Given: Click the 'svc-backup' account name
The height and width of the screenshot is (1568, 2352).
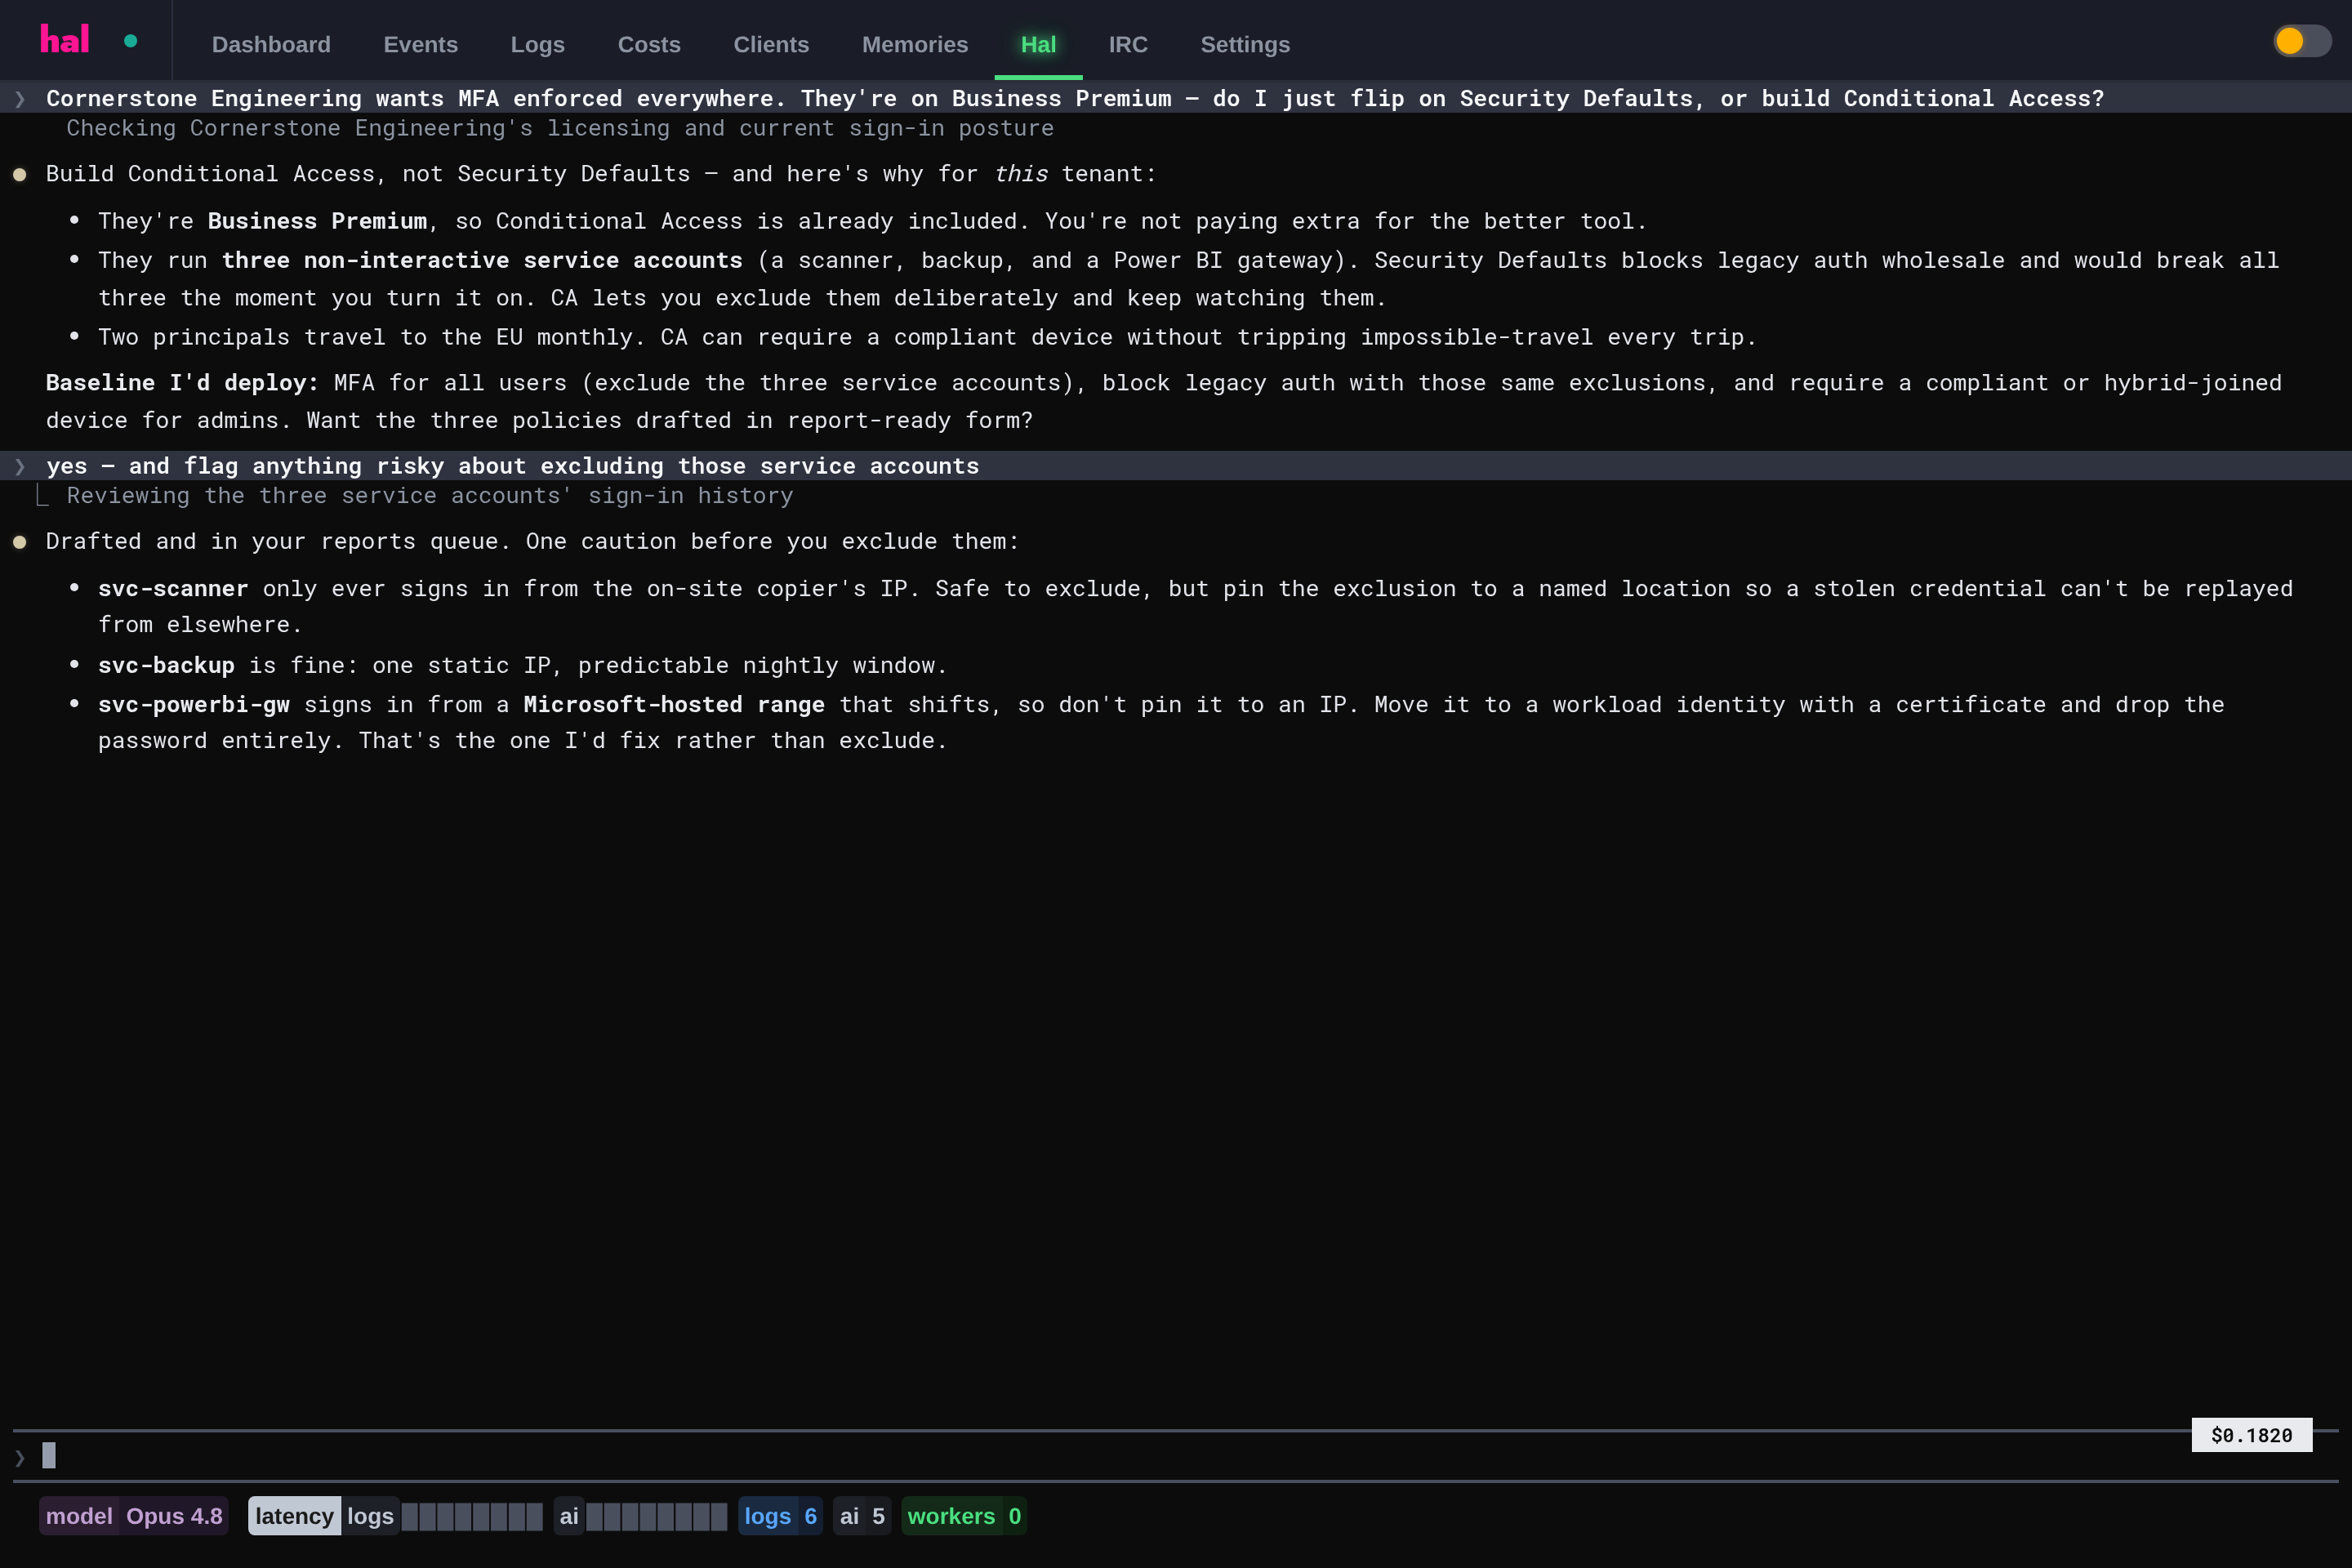Looking at the screenshot, I should [x=166, y=665].
